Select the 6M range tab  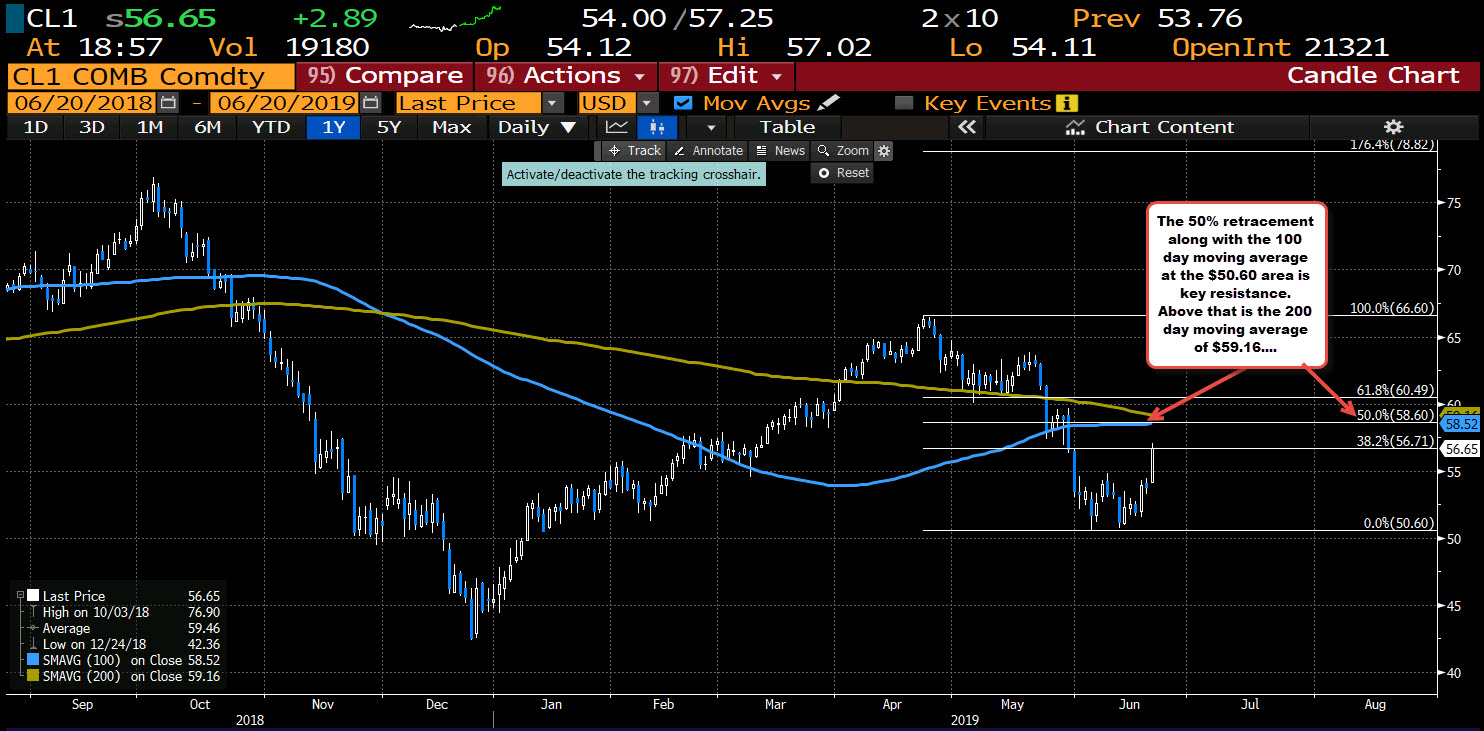[207, 127]
